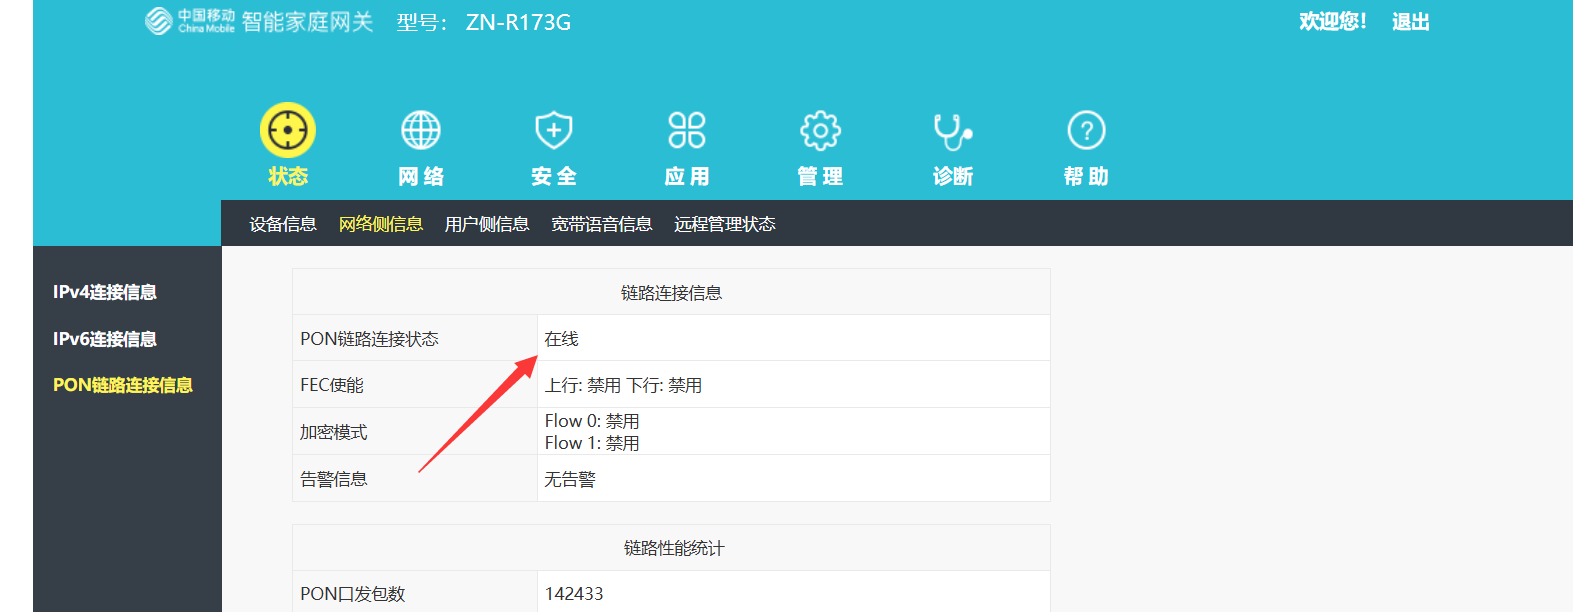Choose PON链路连接信息 in the sidebar
The height and width of the screenshot is (612, 1586).
[122, 385]
